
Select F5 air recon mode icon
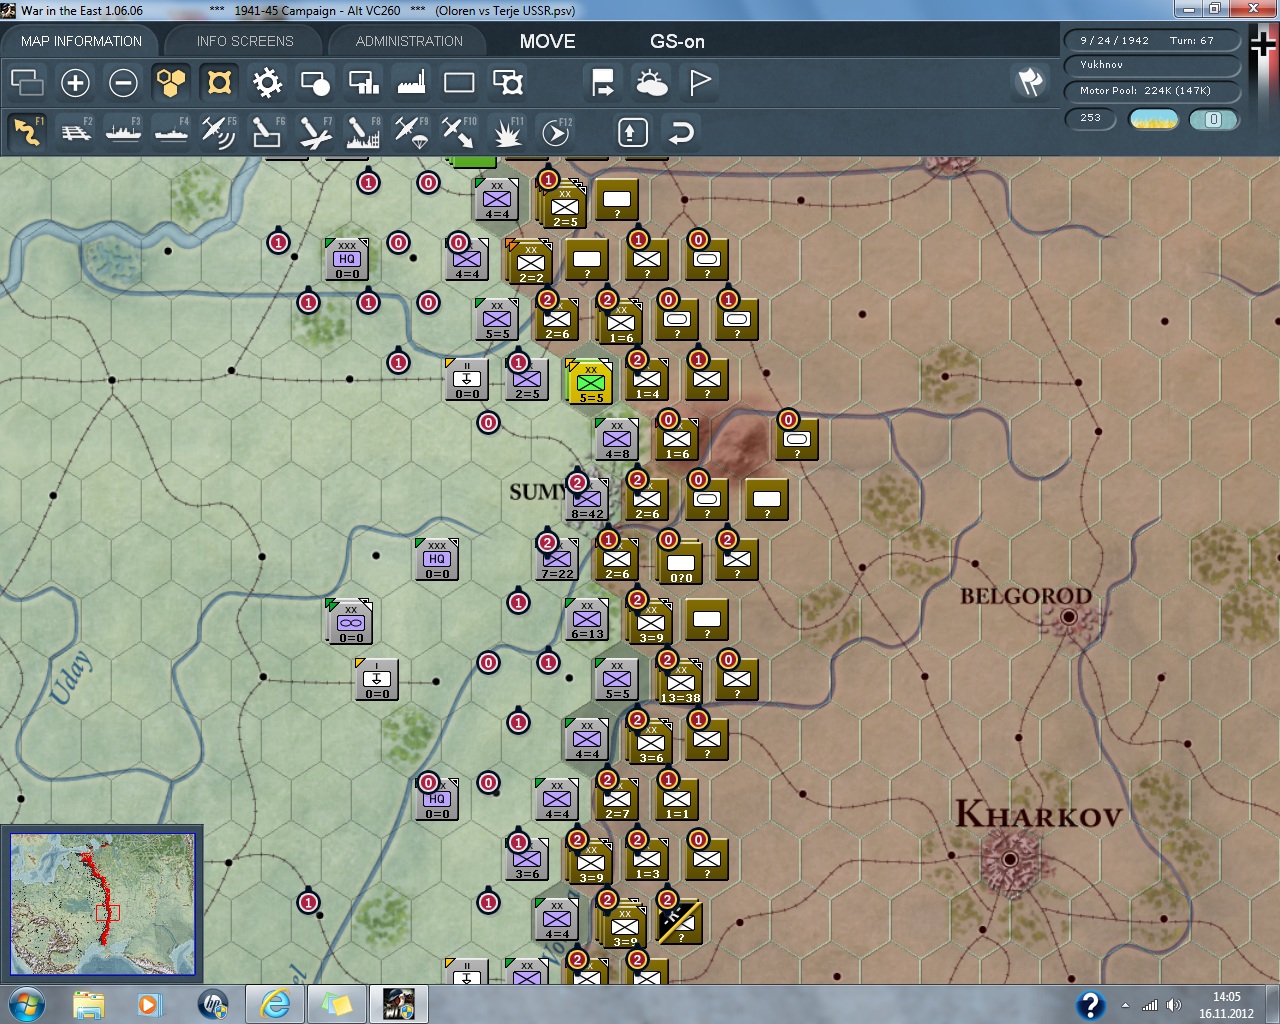(x=219, y=132)
